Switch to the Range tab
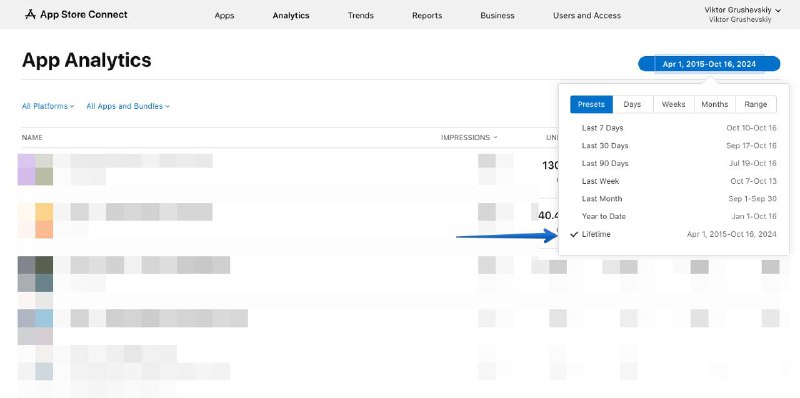 click(756, 104)
